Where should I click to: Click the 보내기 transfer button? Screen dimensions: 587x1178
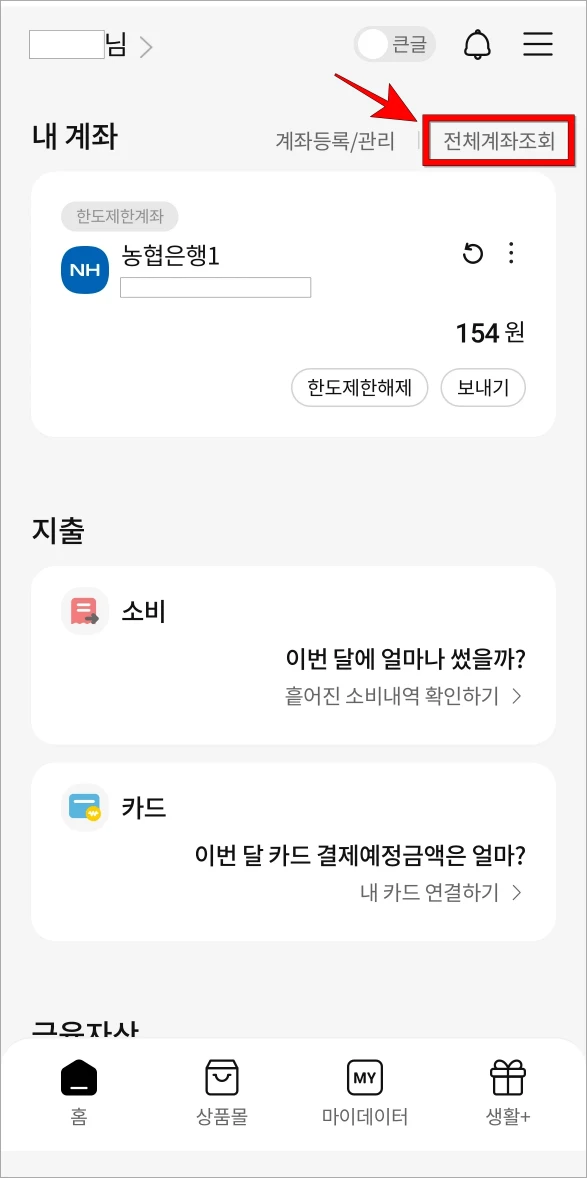pyautogui.click(x=483, y=388)
